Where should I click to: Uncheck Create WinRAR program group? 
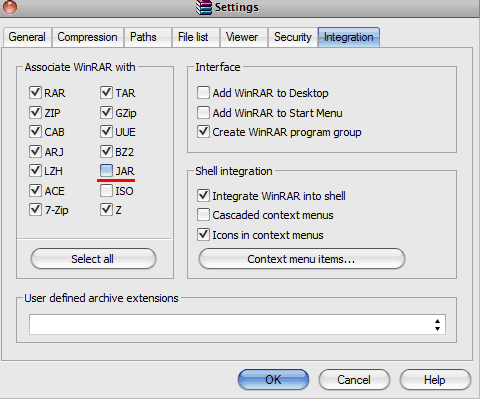[203, 132]
